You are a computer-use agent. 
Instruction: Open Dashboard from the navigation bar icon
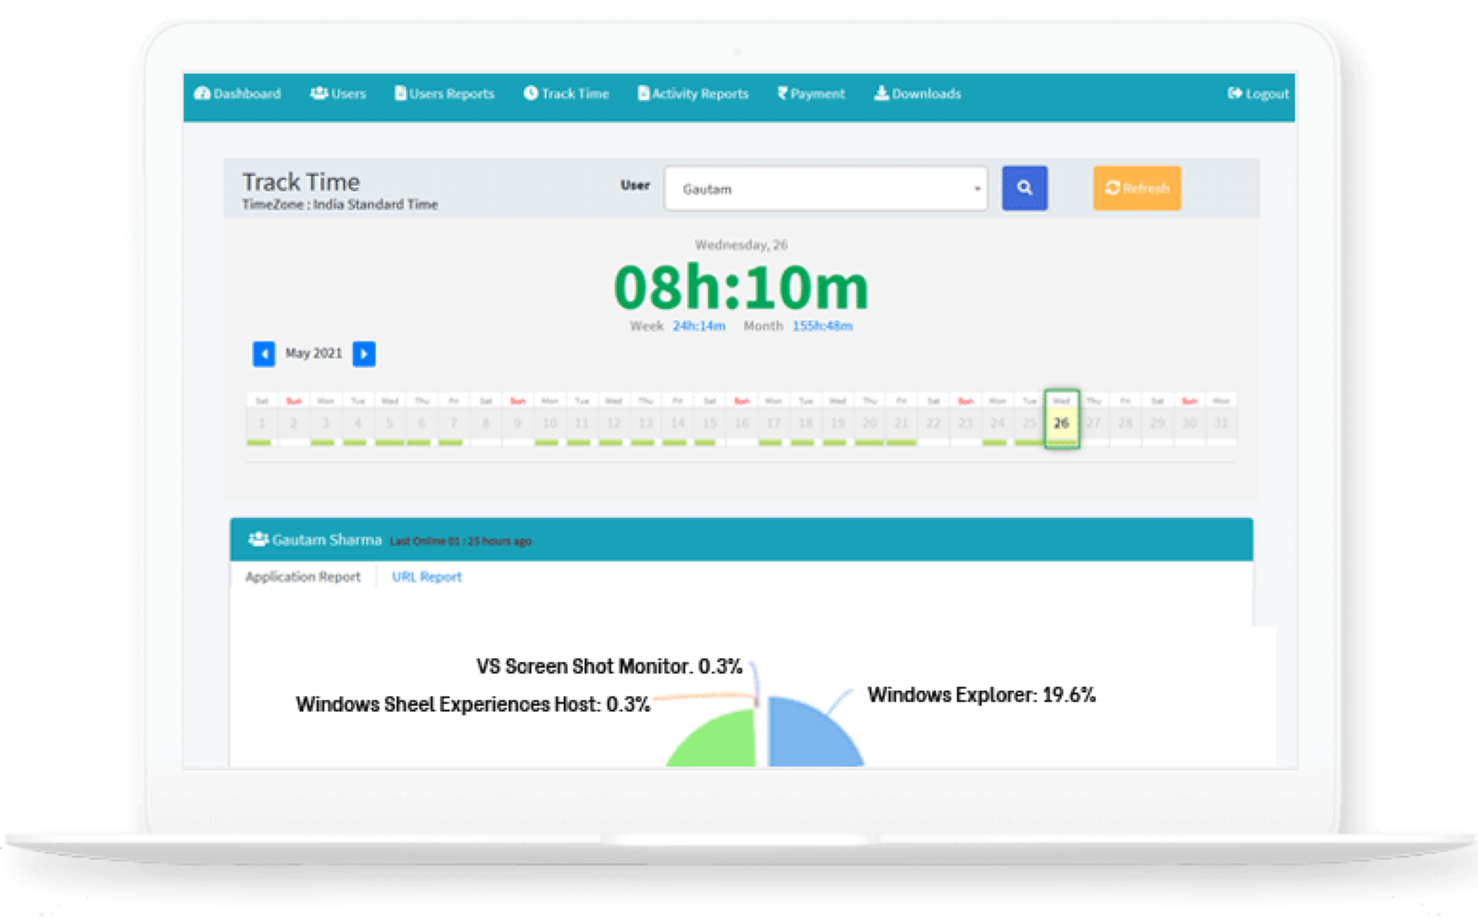tap(203, 93)
